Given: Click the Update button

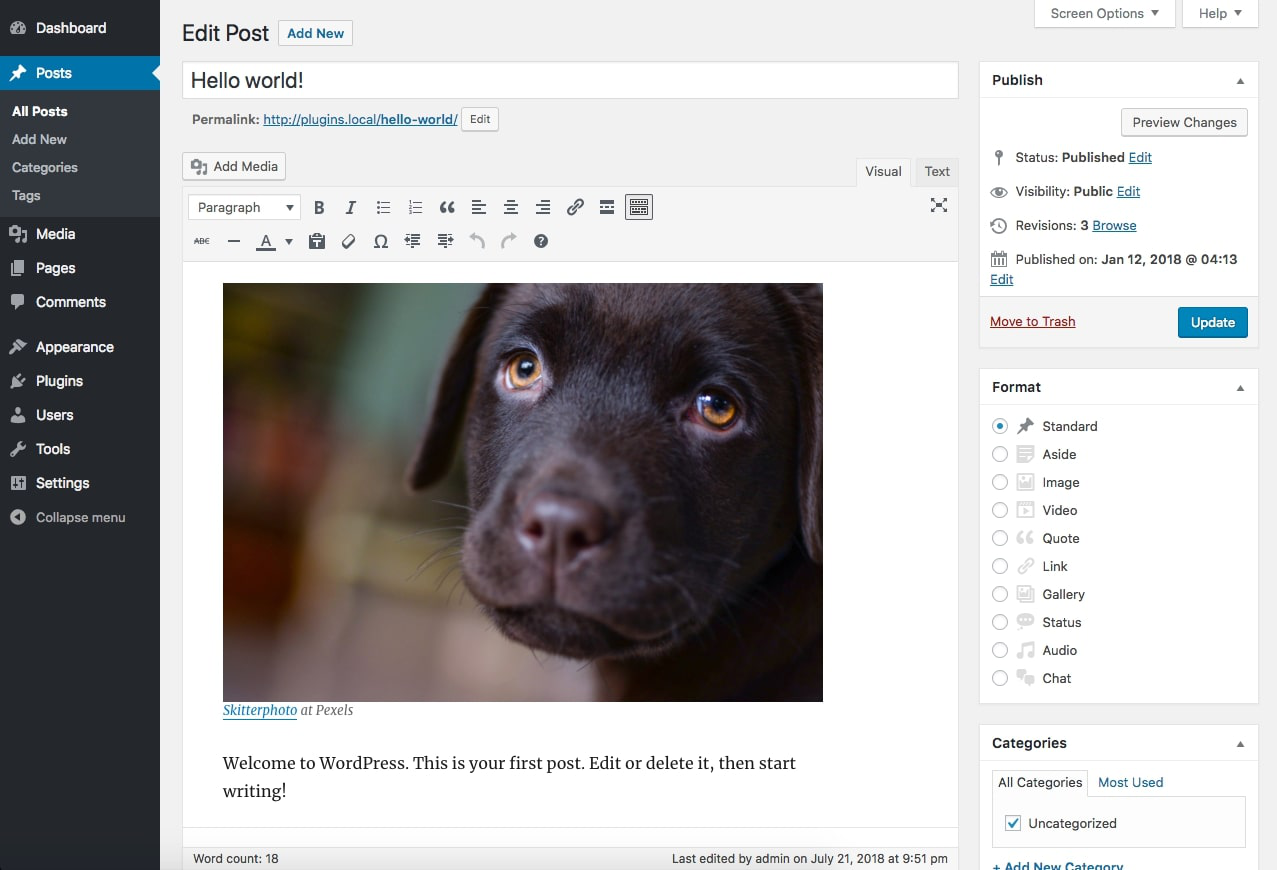Looking at the screenshot, I should pyautogui.click(x=1212, y=322).
